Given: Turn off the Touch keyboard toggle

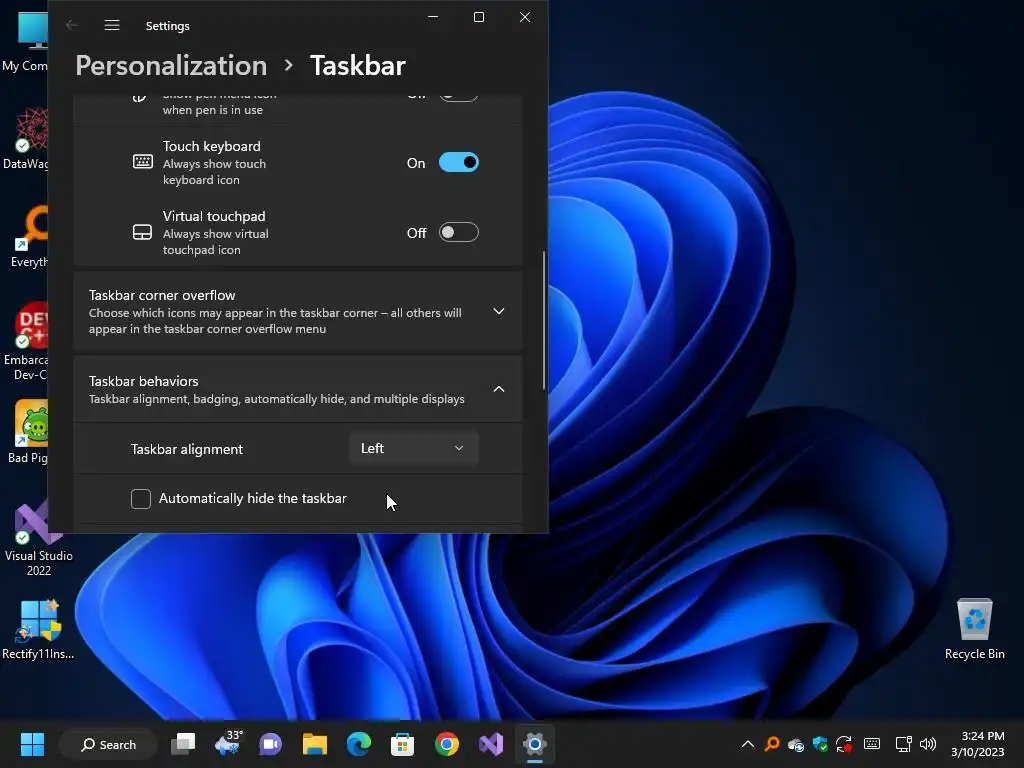Looking at the screenshot, I should (x=458, y=163).
